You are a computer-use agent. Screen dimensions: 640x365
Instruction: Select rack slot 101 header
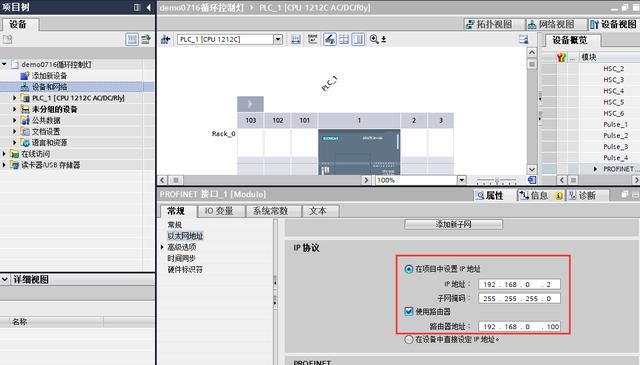(304, 120)
